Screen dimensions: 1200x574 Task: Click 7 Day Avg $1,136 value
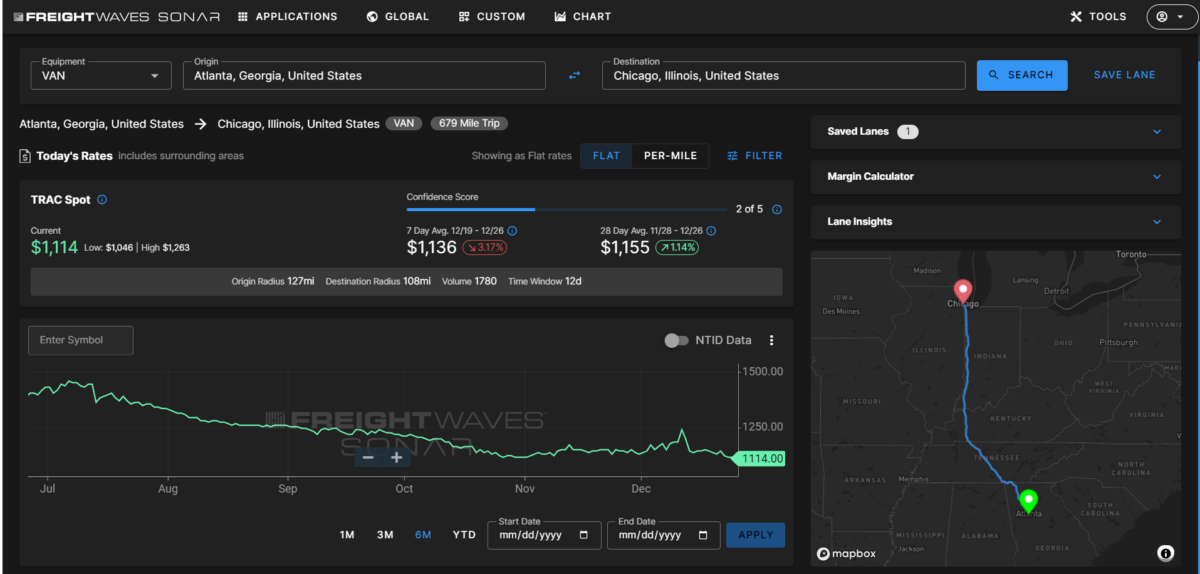coord(431,247)
